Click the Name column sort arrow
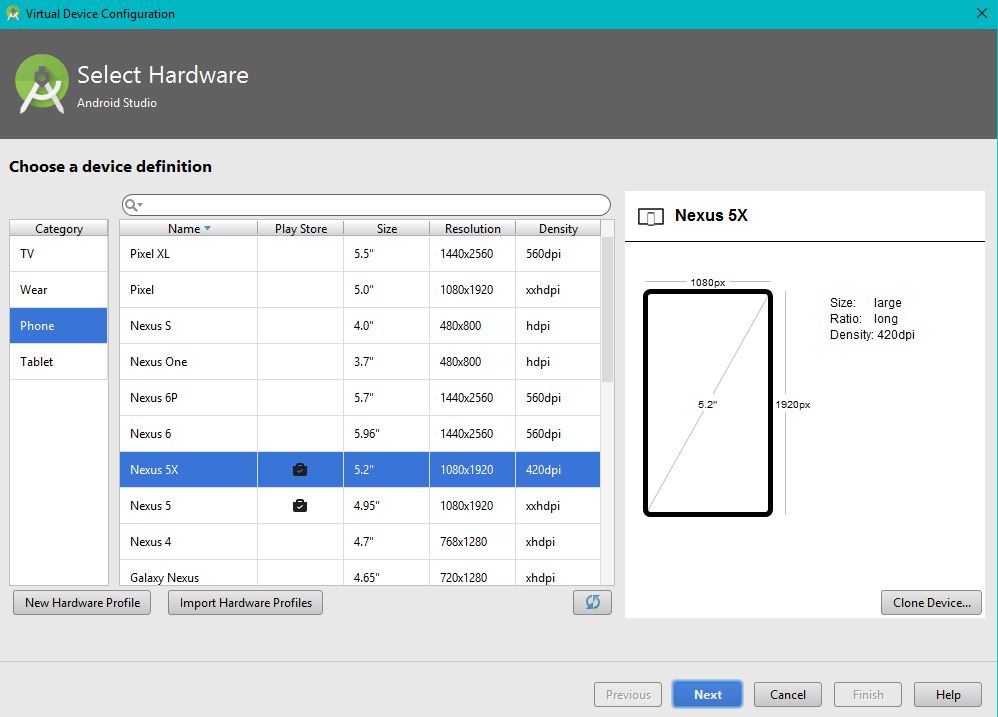The image size is (998, 717). [x=207, y=228]
